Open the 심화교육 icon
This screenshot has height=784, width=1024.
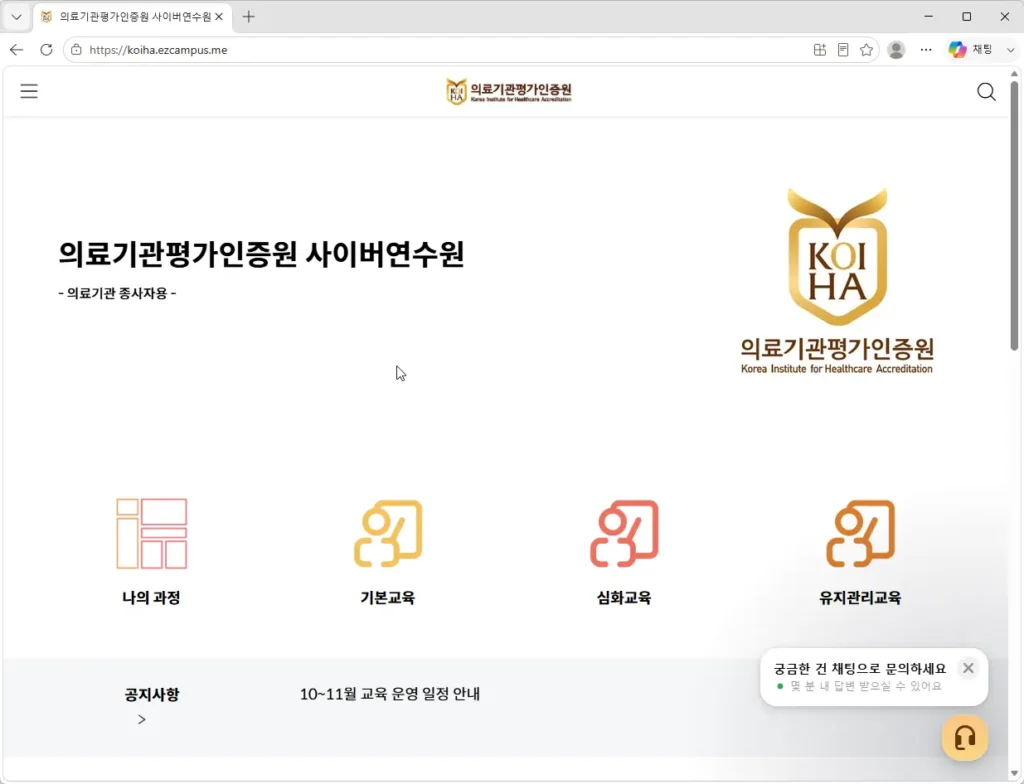coord(624,533)
